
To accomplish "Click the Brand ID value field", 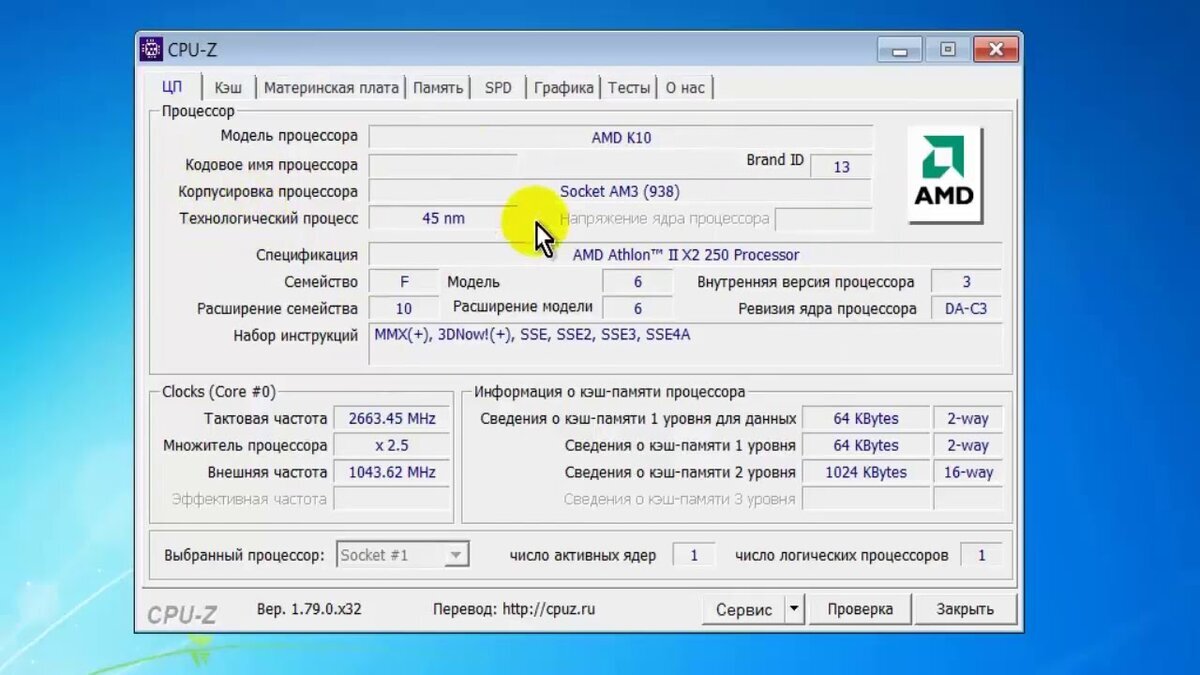I will pyautogui.click(x=841, y=166).
